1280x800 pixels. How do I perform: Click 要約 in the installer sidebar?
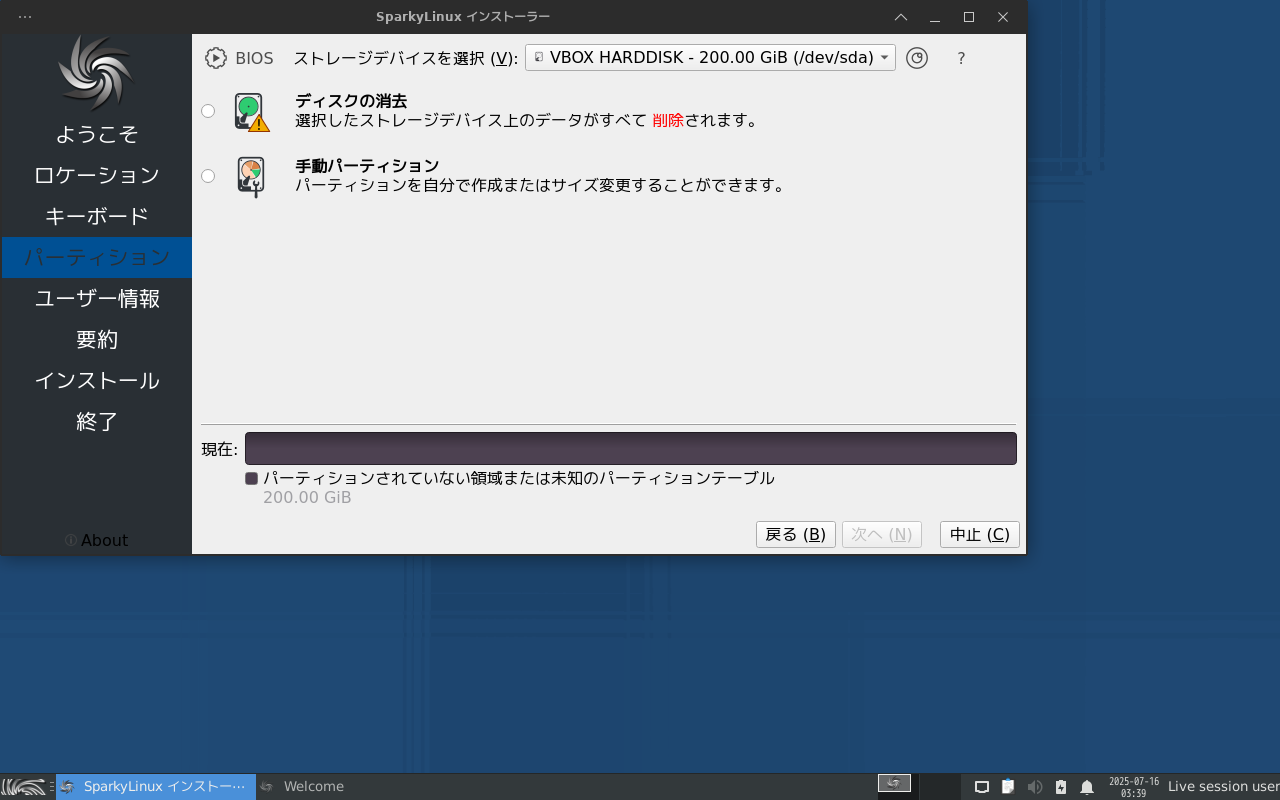(96, 339)
